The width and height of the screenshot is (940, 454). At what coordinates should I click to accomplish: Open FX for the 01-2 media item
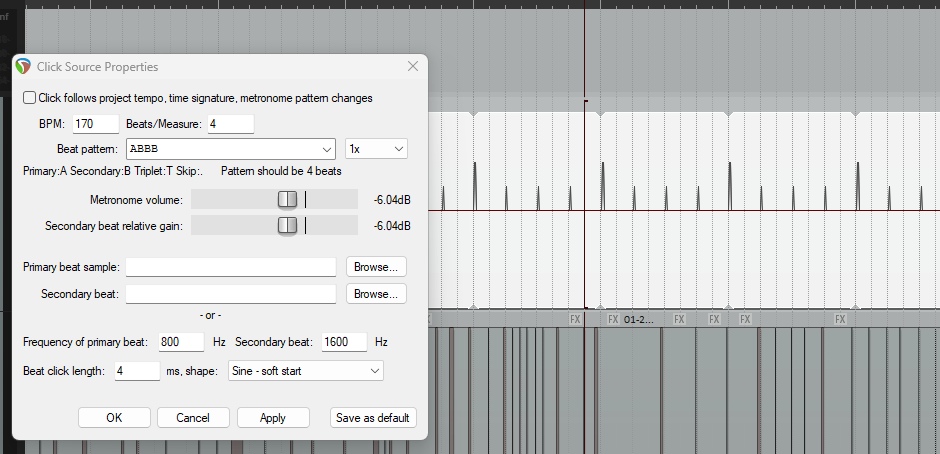[x=613, y=320]
